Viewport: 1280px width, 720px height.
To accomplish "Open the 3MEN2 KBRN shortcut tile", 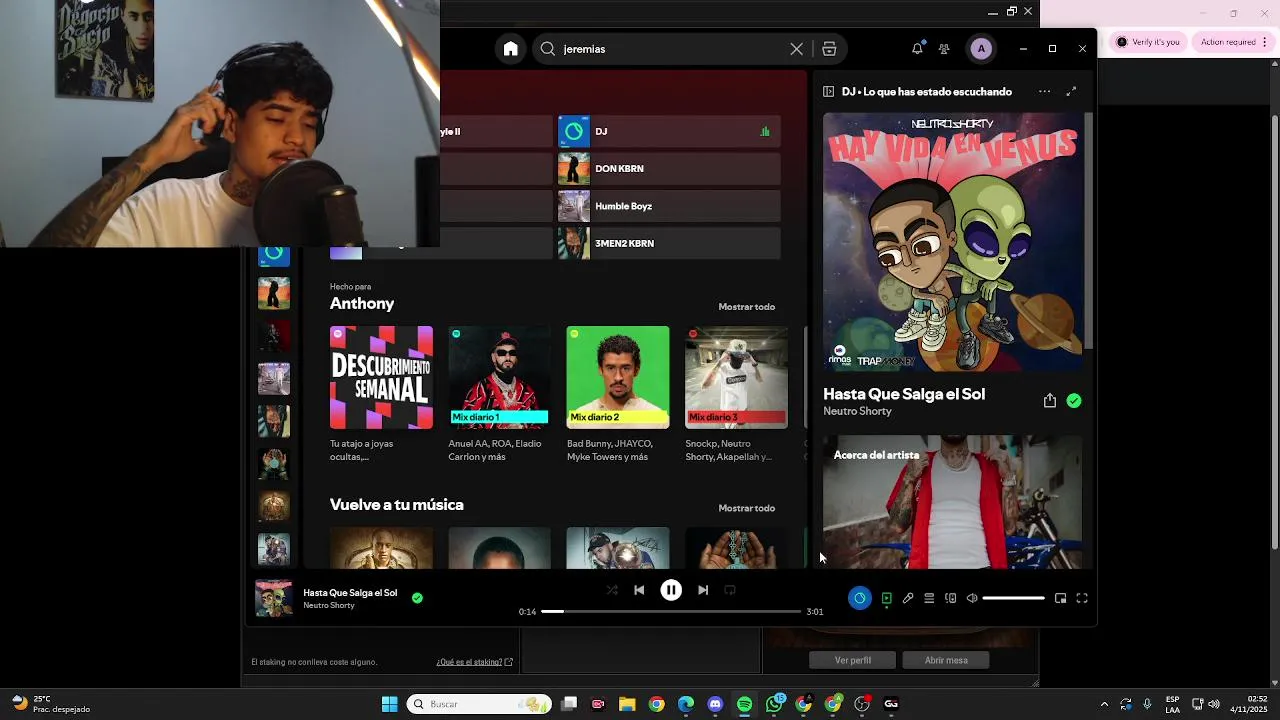I will [669, 243].
